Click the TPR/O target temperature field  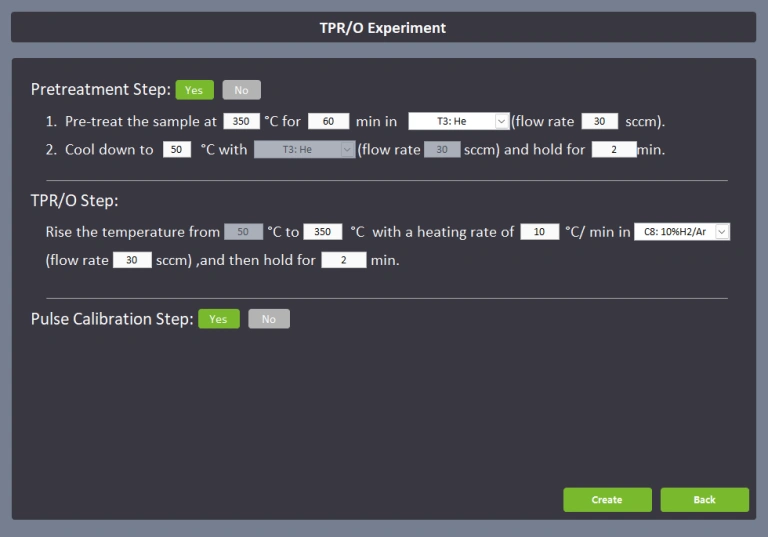[x=322, y=231]
